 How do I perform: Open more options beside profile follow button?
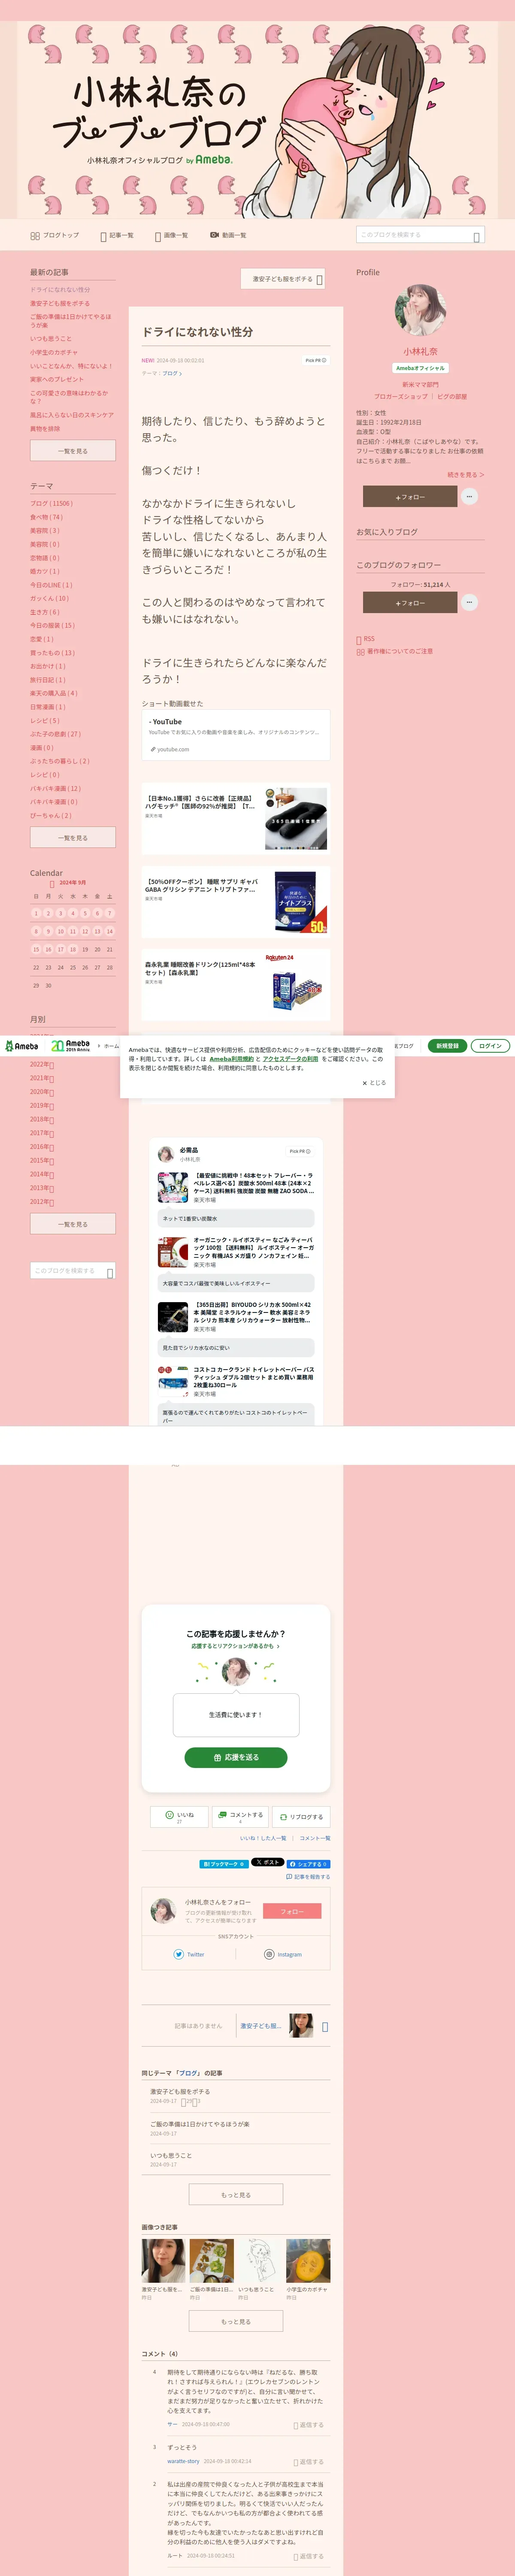click(469, 497)
